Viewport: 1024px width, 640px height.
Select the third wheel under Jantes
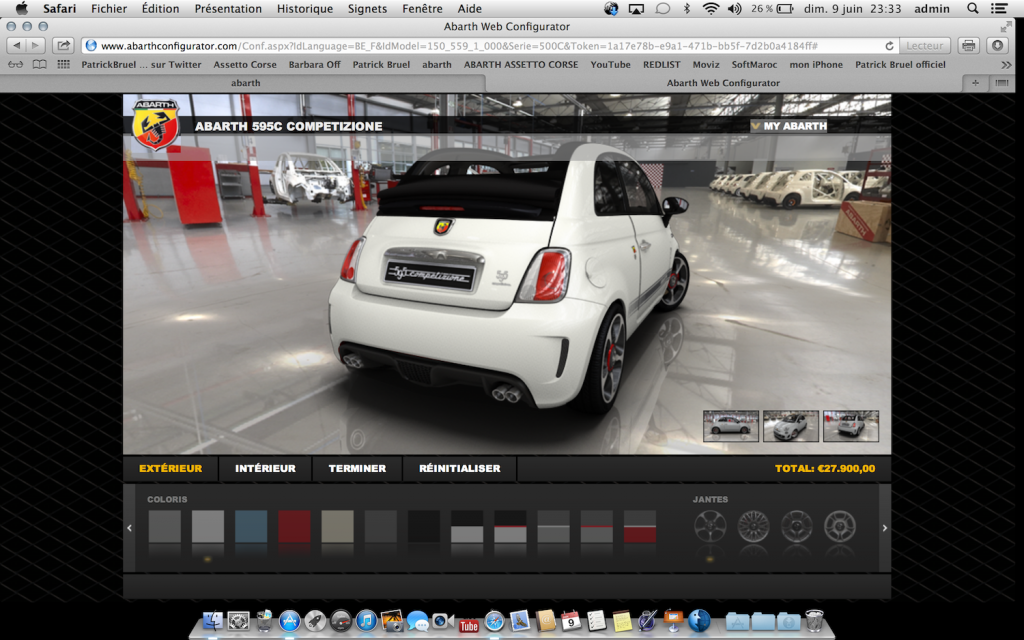797,526
